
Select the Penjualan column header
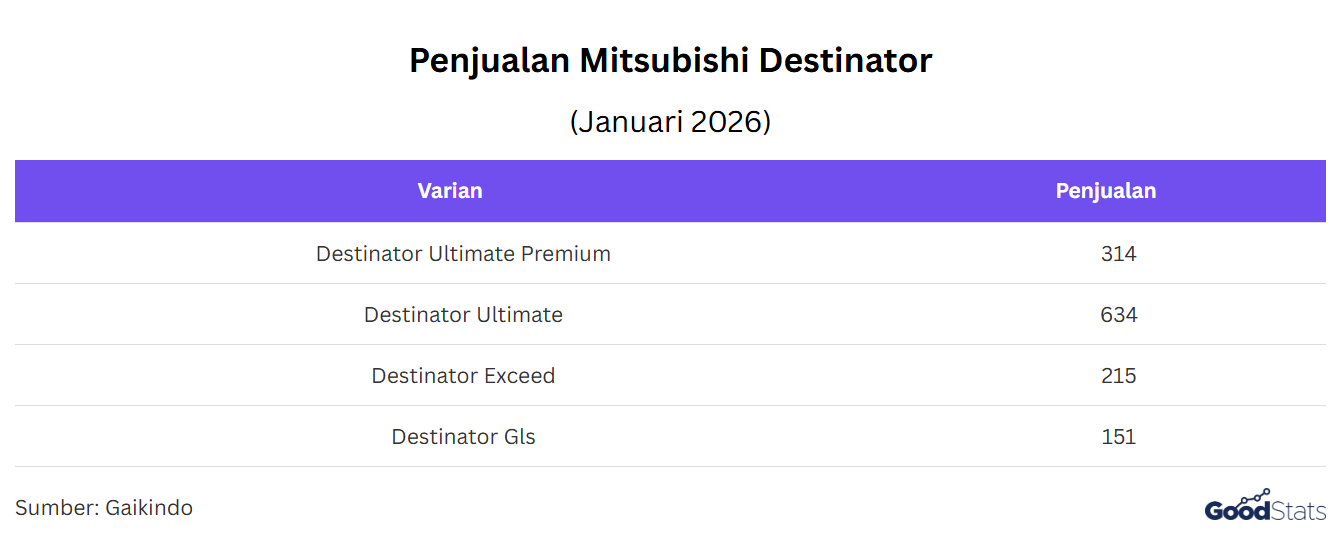click(1105, 191)
